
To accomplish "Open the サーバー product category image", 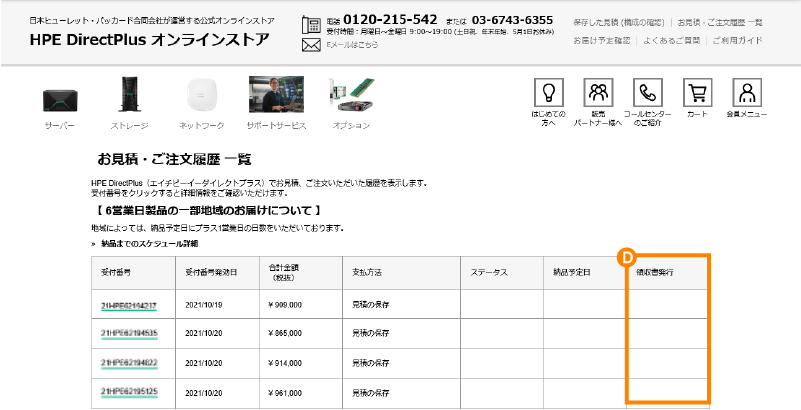I will point(60,100).
